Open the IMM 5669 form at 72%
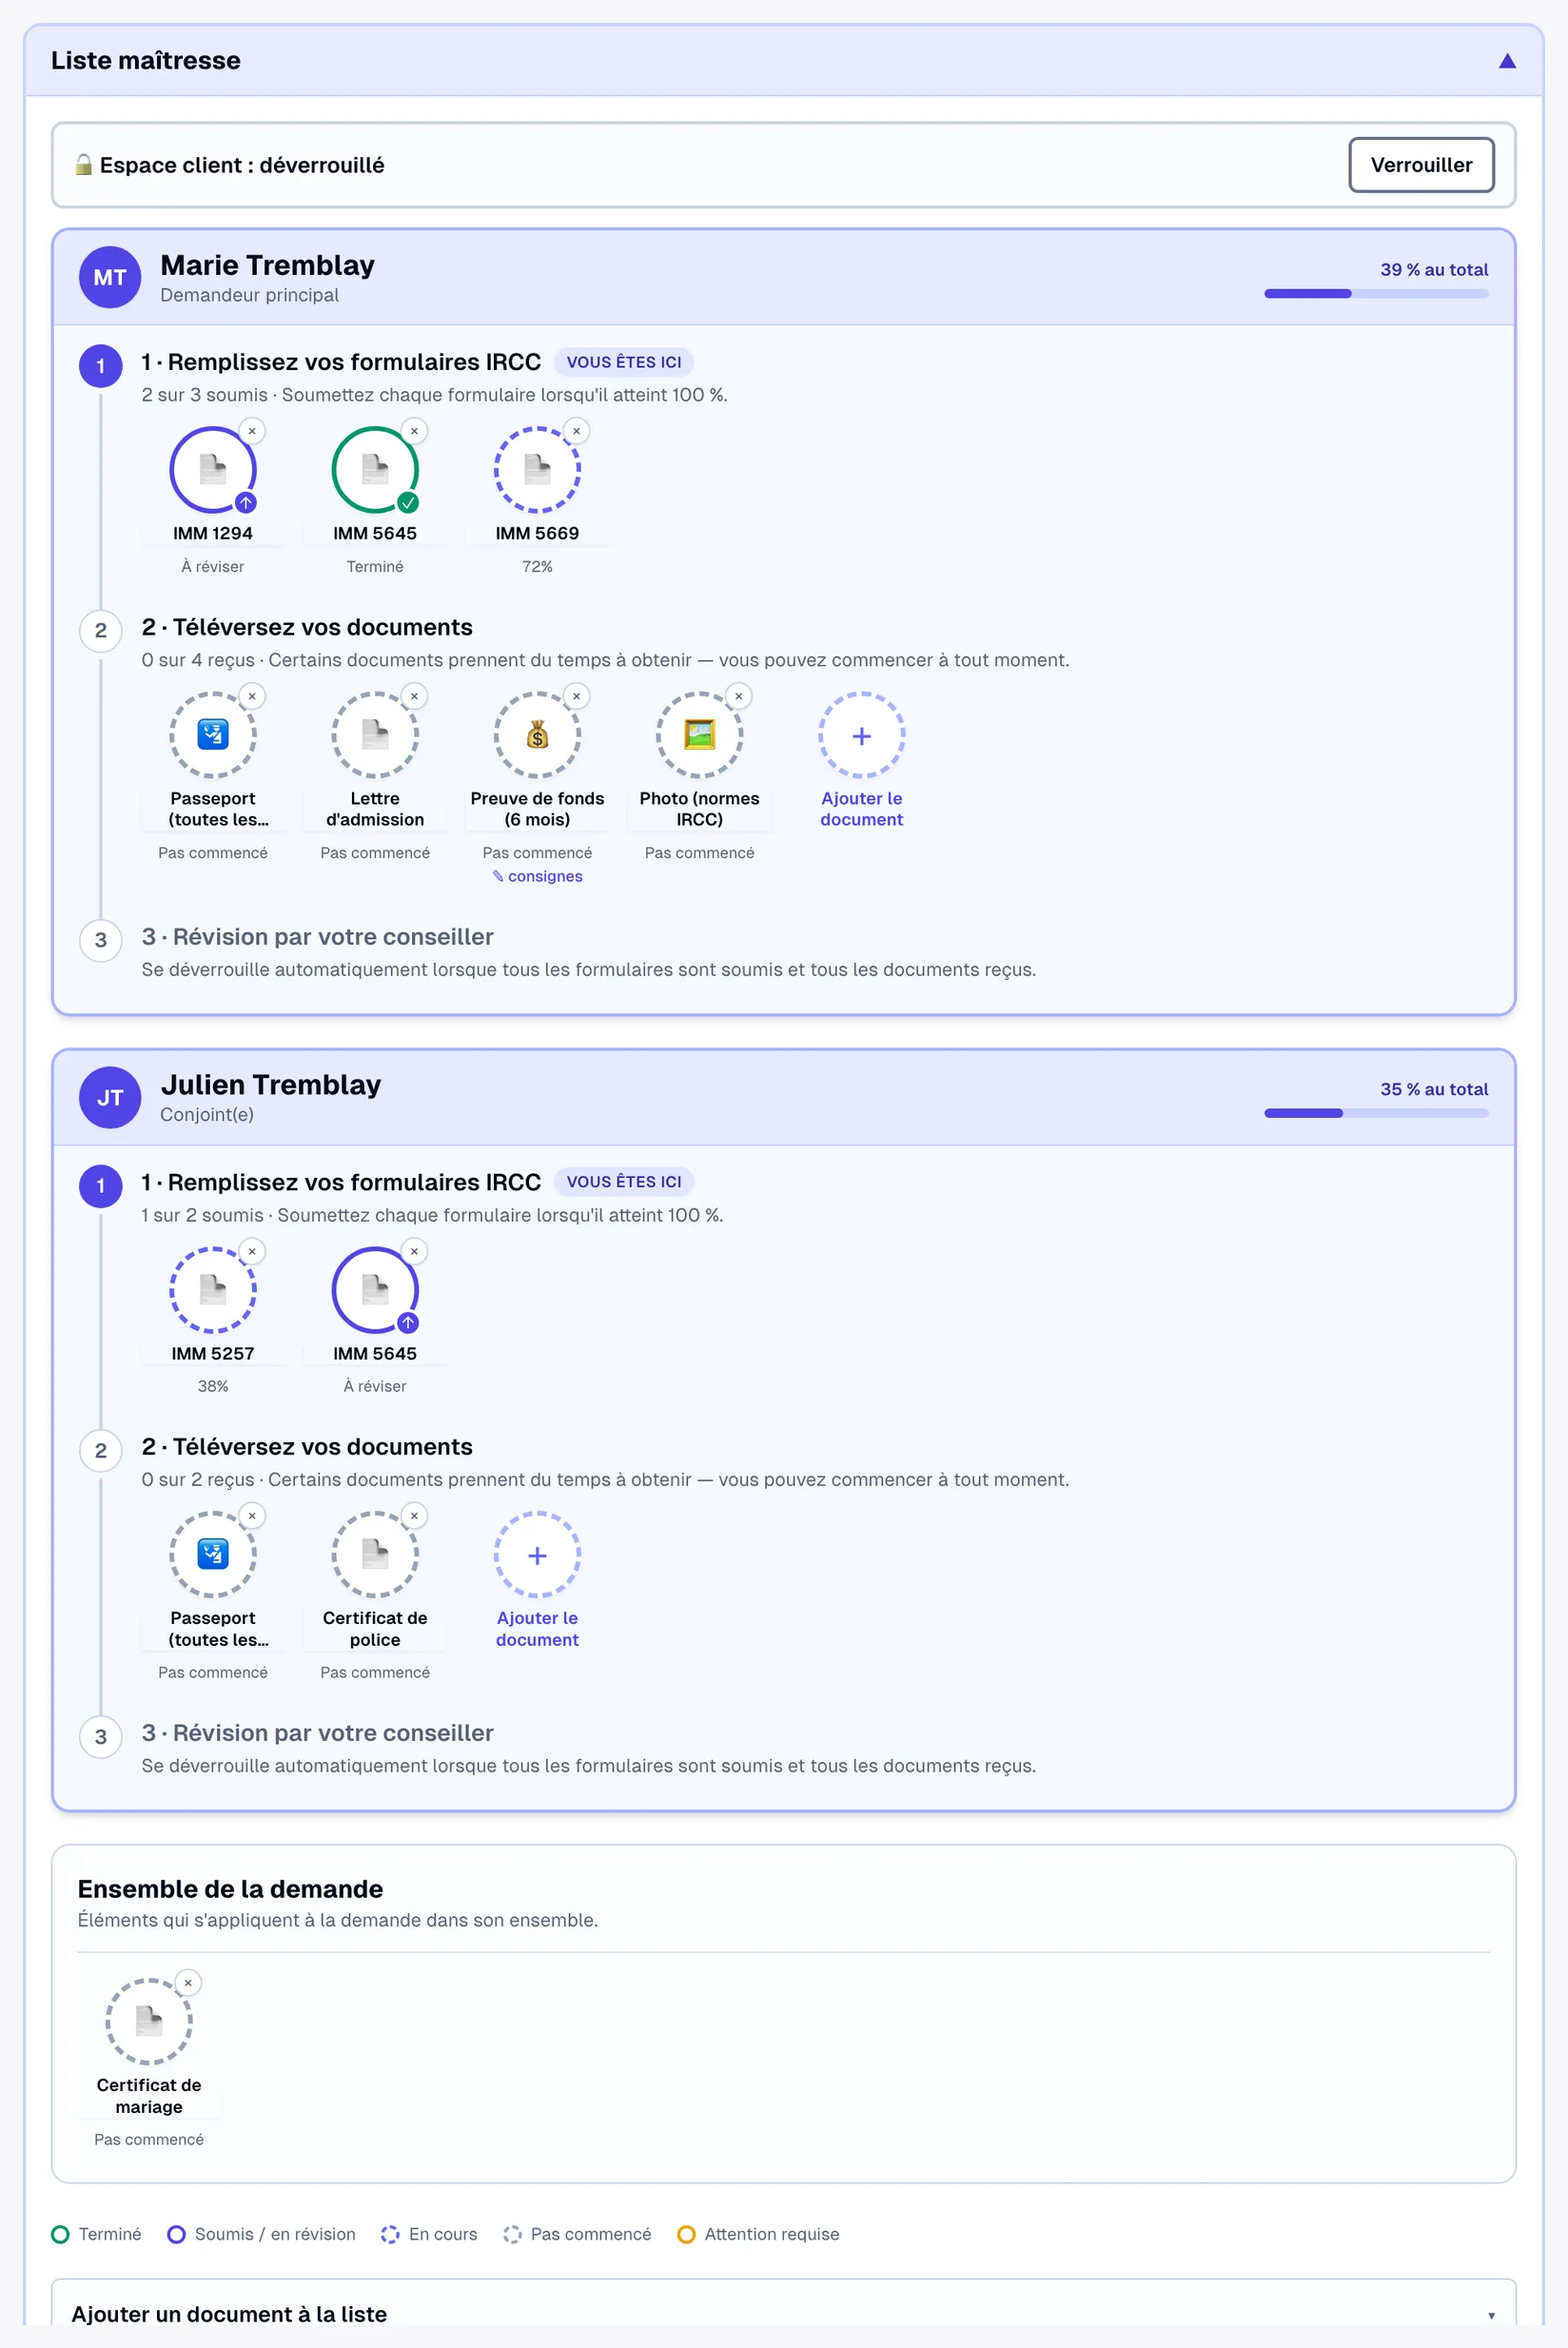Image resolution: width=1568 pixels, height=2348 pixels. tap(537, 469)
